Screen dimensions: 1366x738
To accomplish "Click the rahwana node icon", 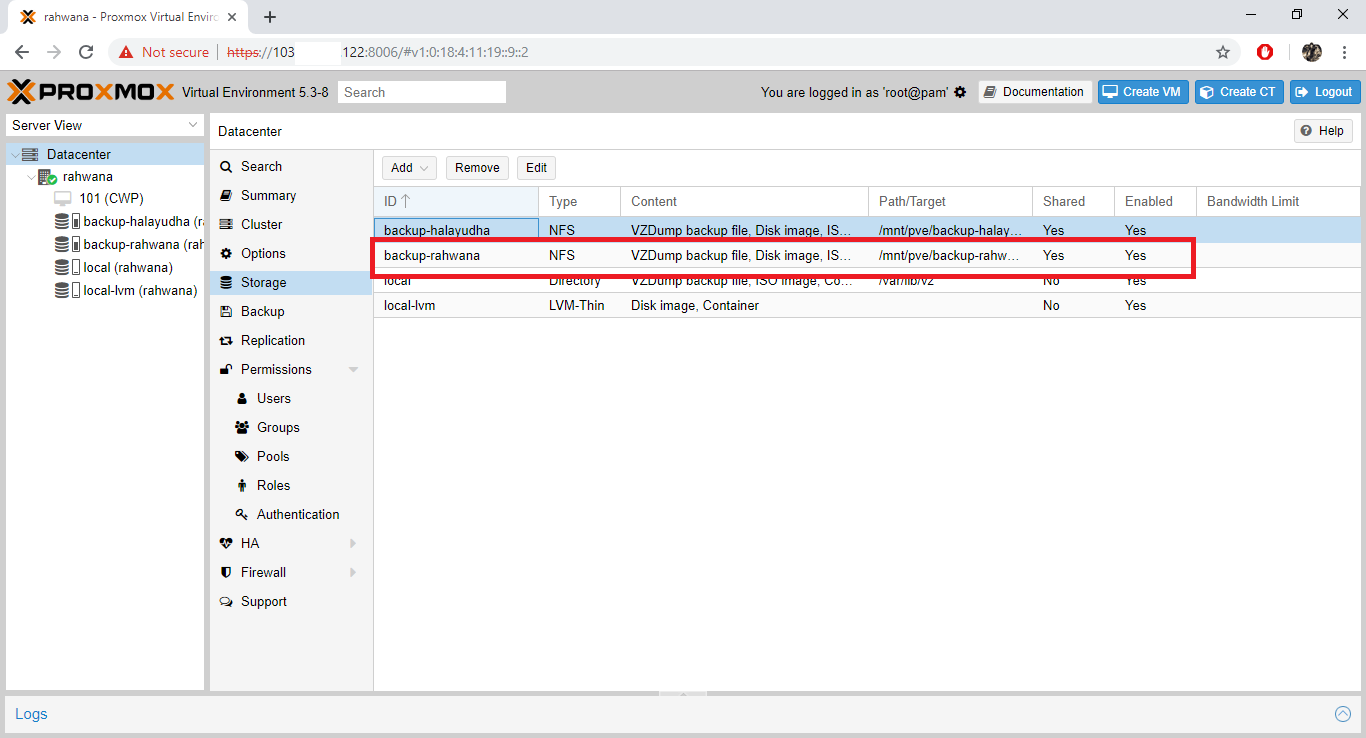I will pos(48,177).
